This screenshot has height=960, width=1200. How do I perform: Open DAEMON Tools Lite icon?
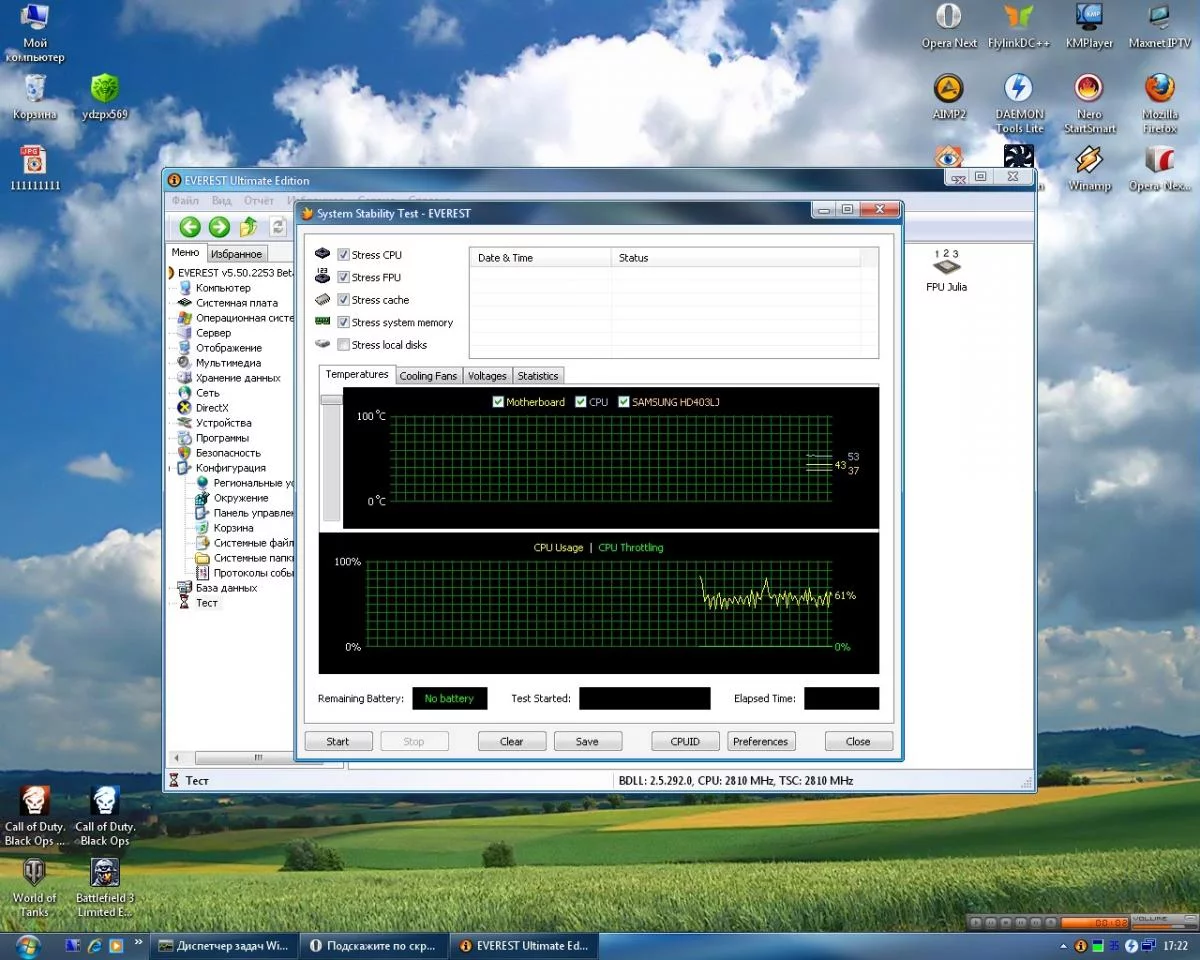(1019, 103)
